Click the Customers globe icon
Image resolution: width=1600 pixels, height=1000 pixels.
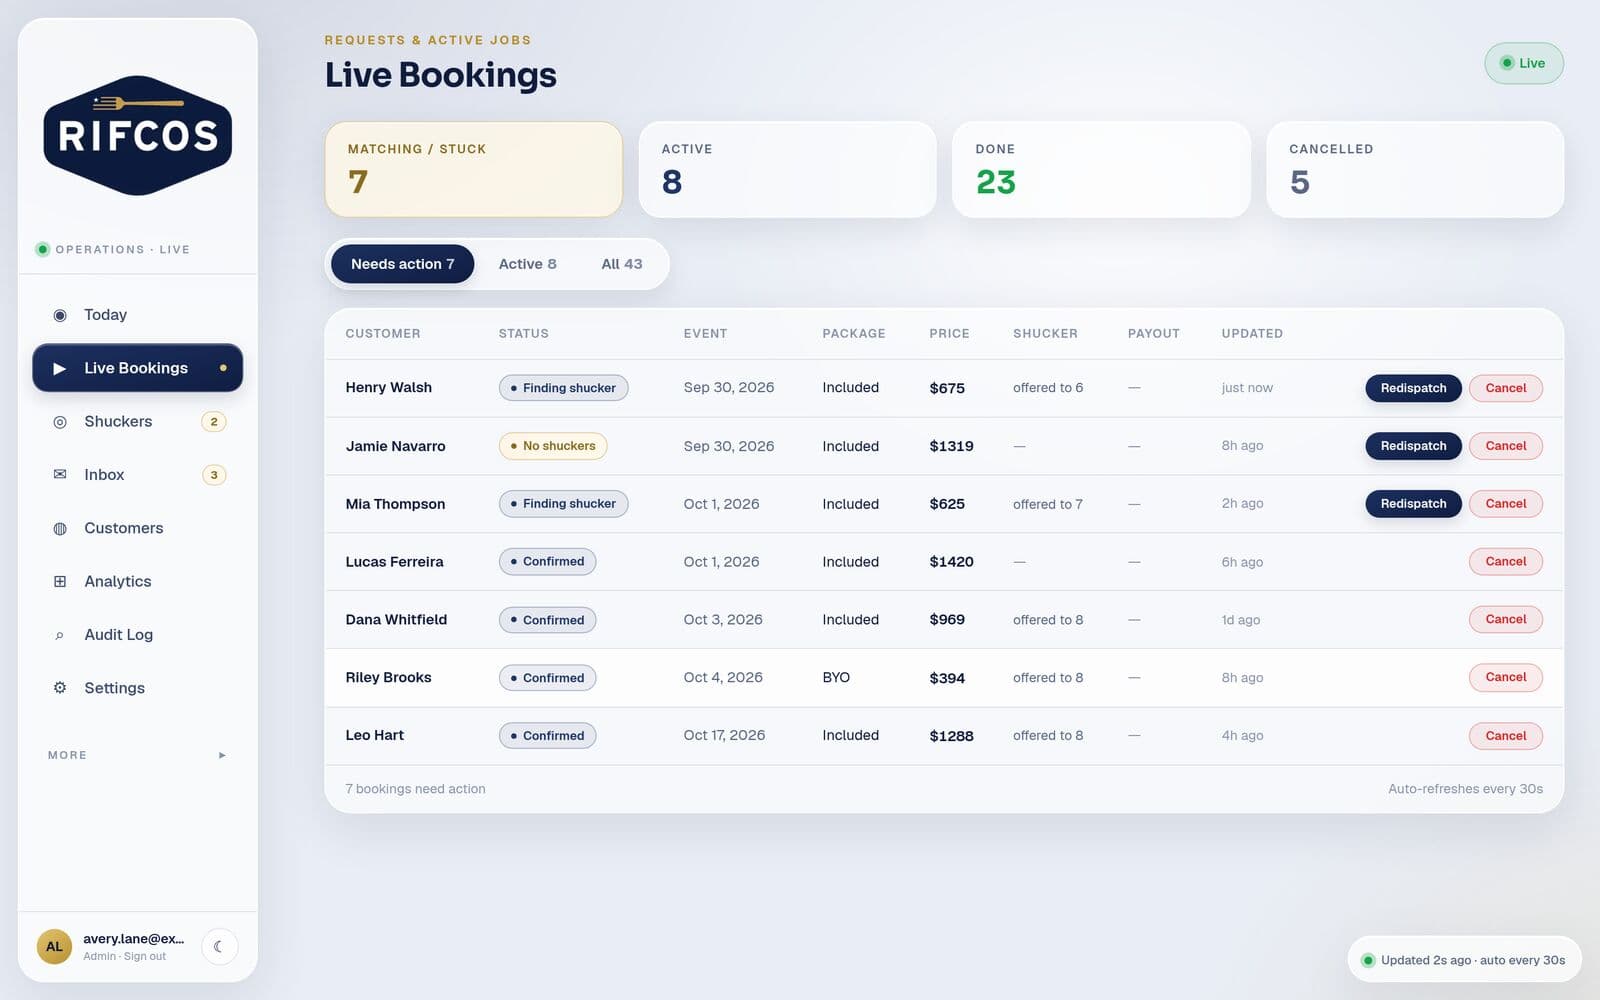(60, 528)
